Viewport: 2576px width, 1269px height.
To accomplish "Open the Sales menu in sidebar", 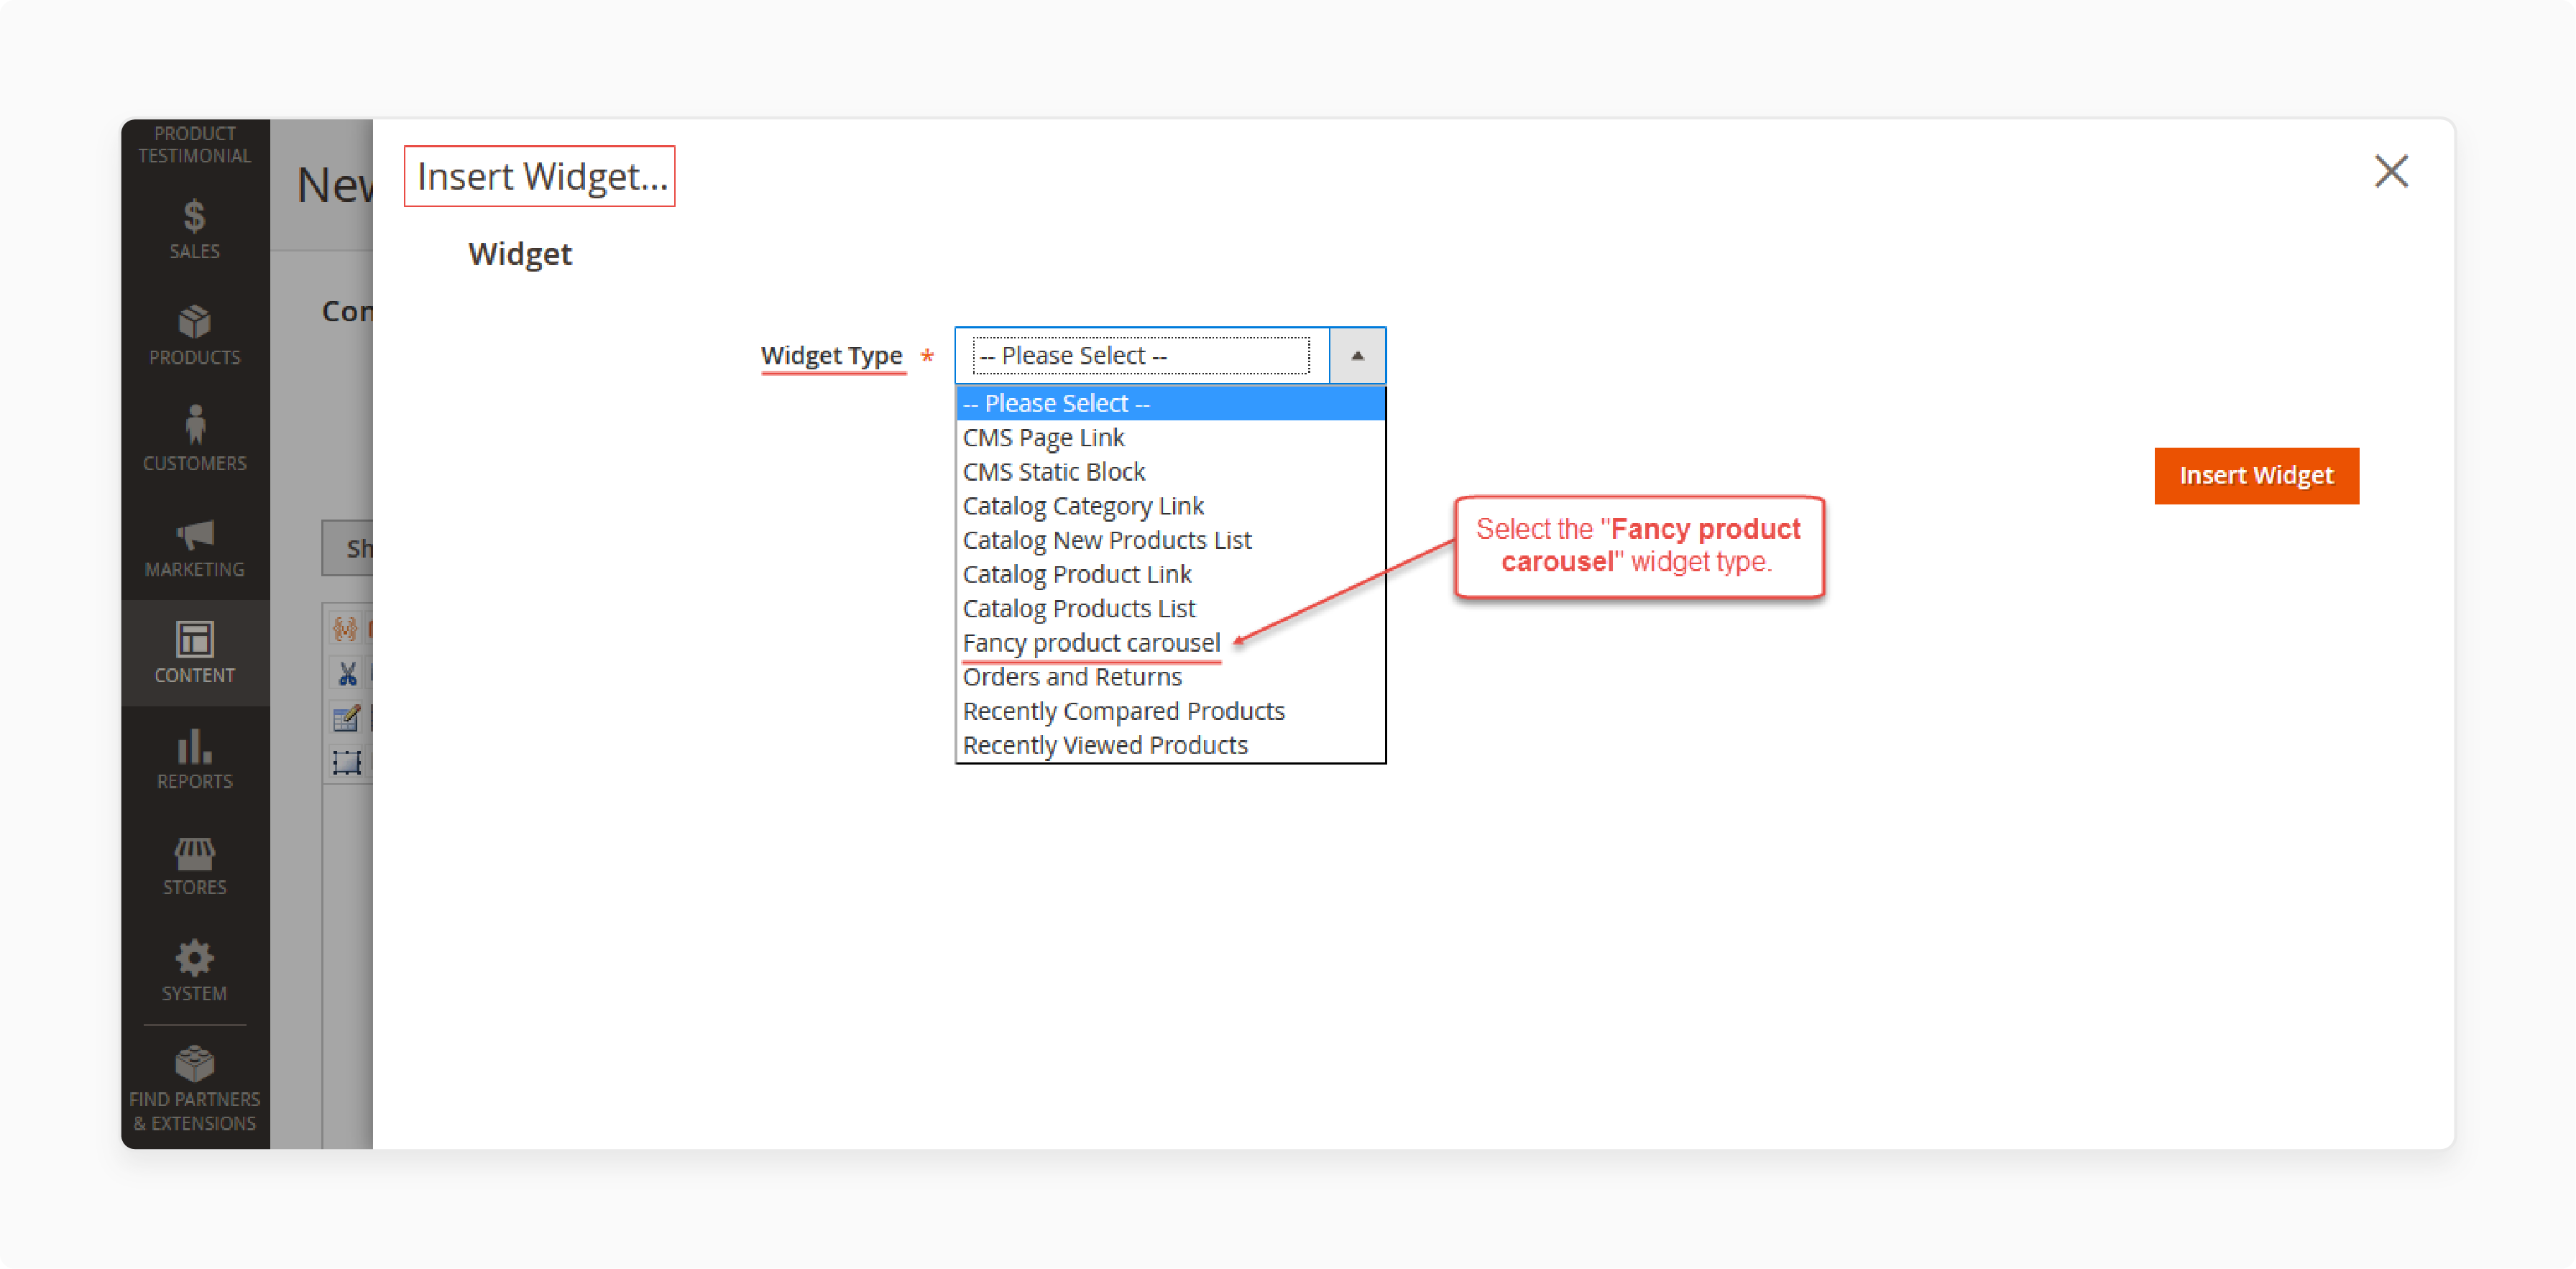I will (195, 229).
